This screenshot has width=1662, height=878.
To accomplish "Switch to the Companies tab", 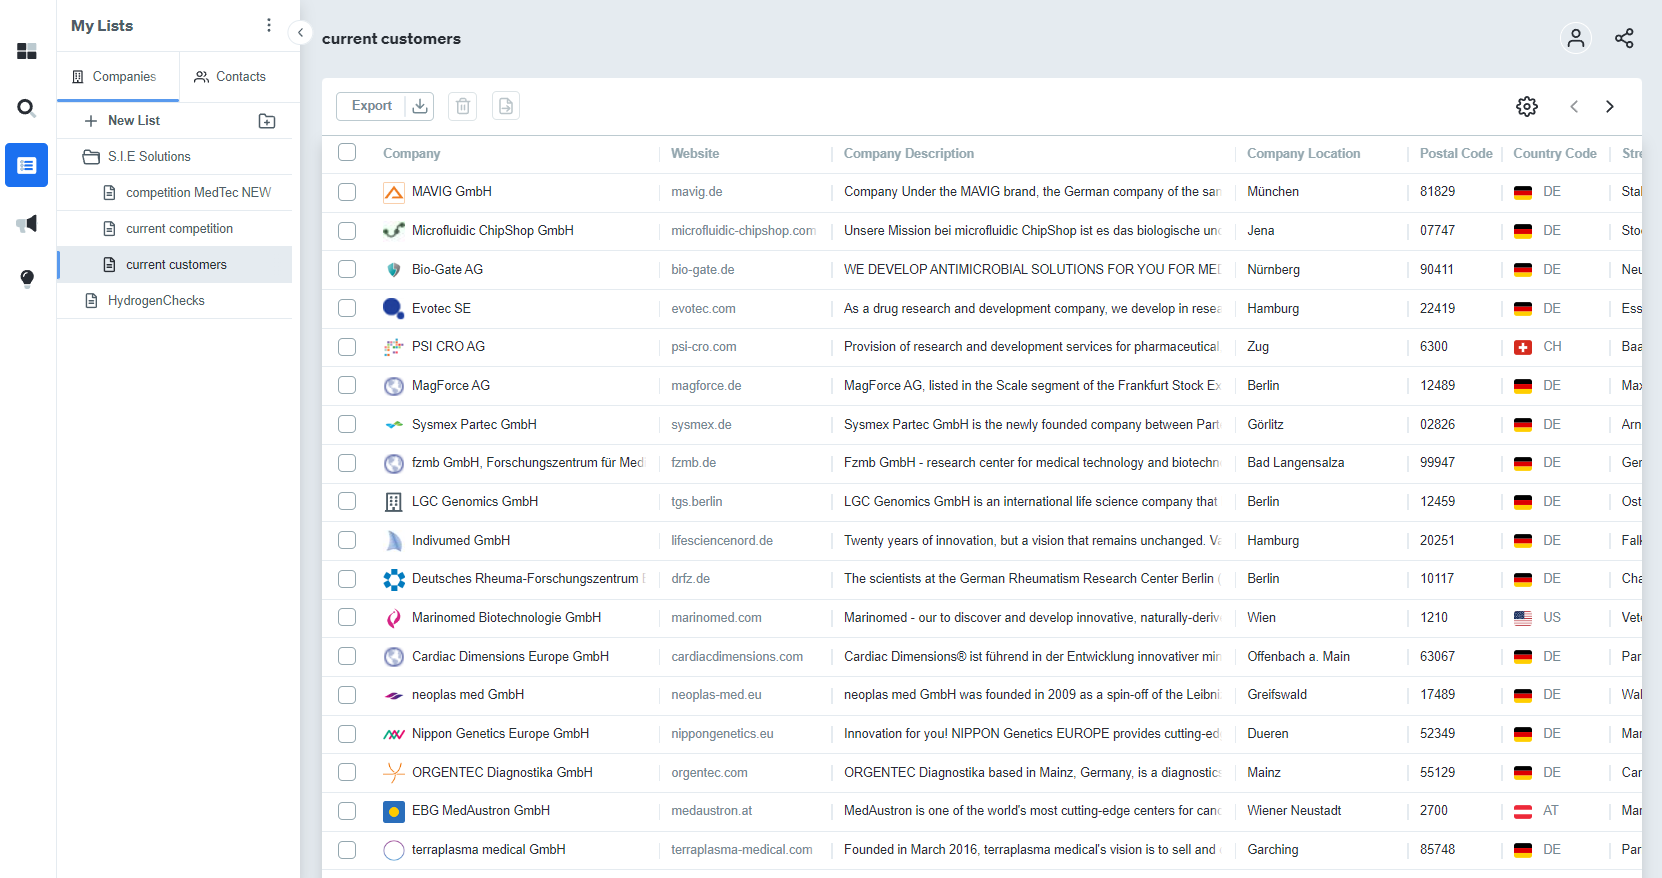I will (118, 77).
